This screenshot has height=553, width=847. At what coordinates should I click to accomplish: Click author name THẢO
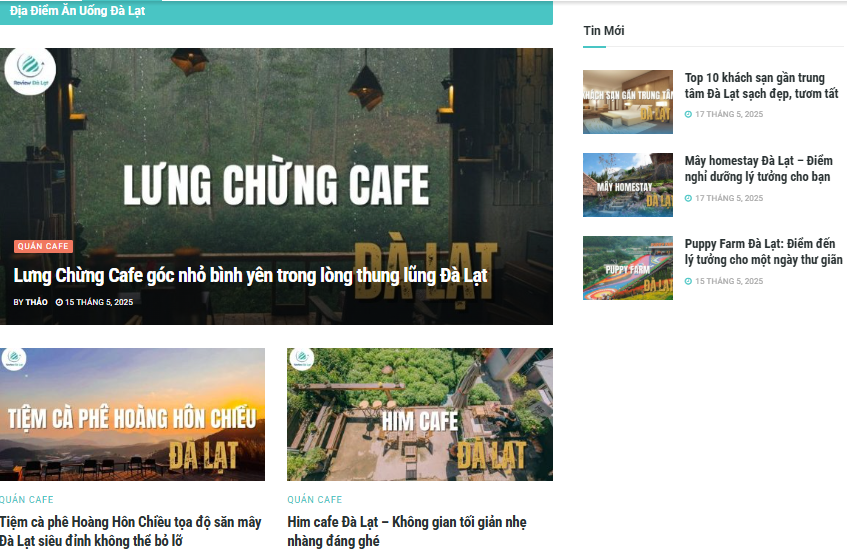coord(37,302)
